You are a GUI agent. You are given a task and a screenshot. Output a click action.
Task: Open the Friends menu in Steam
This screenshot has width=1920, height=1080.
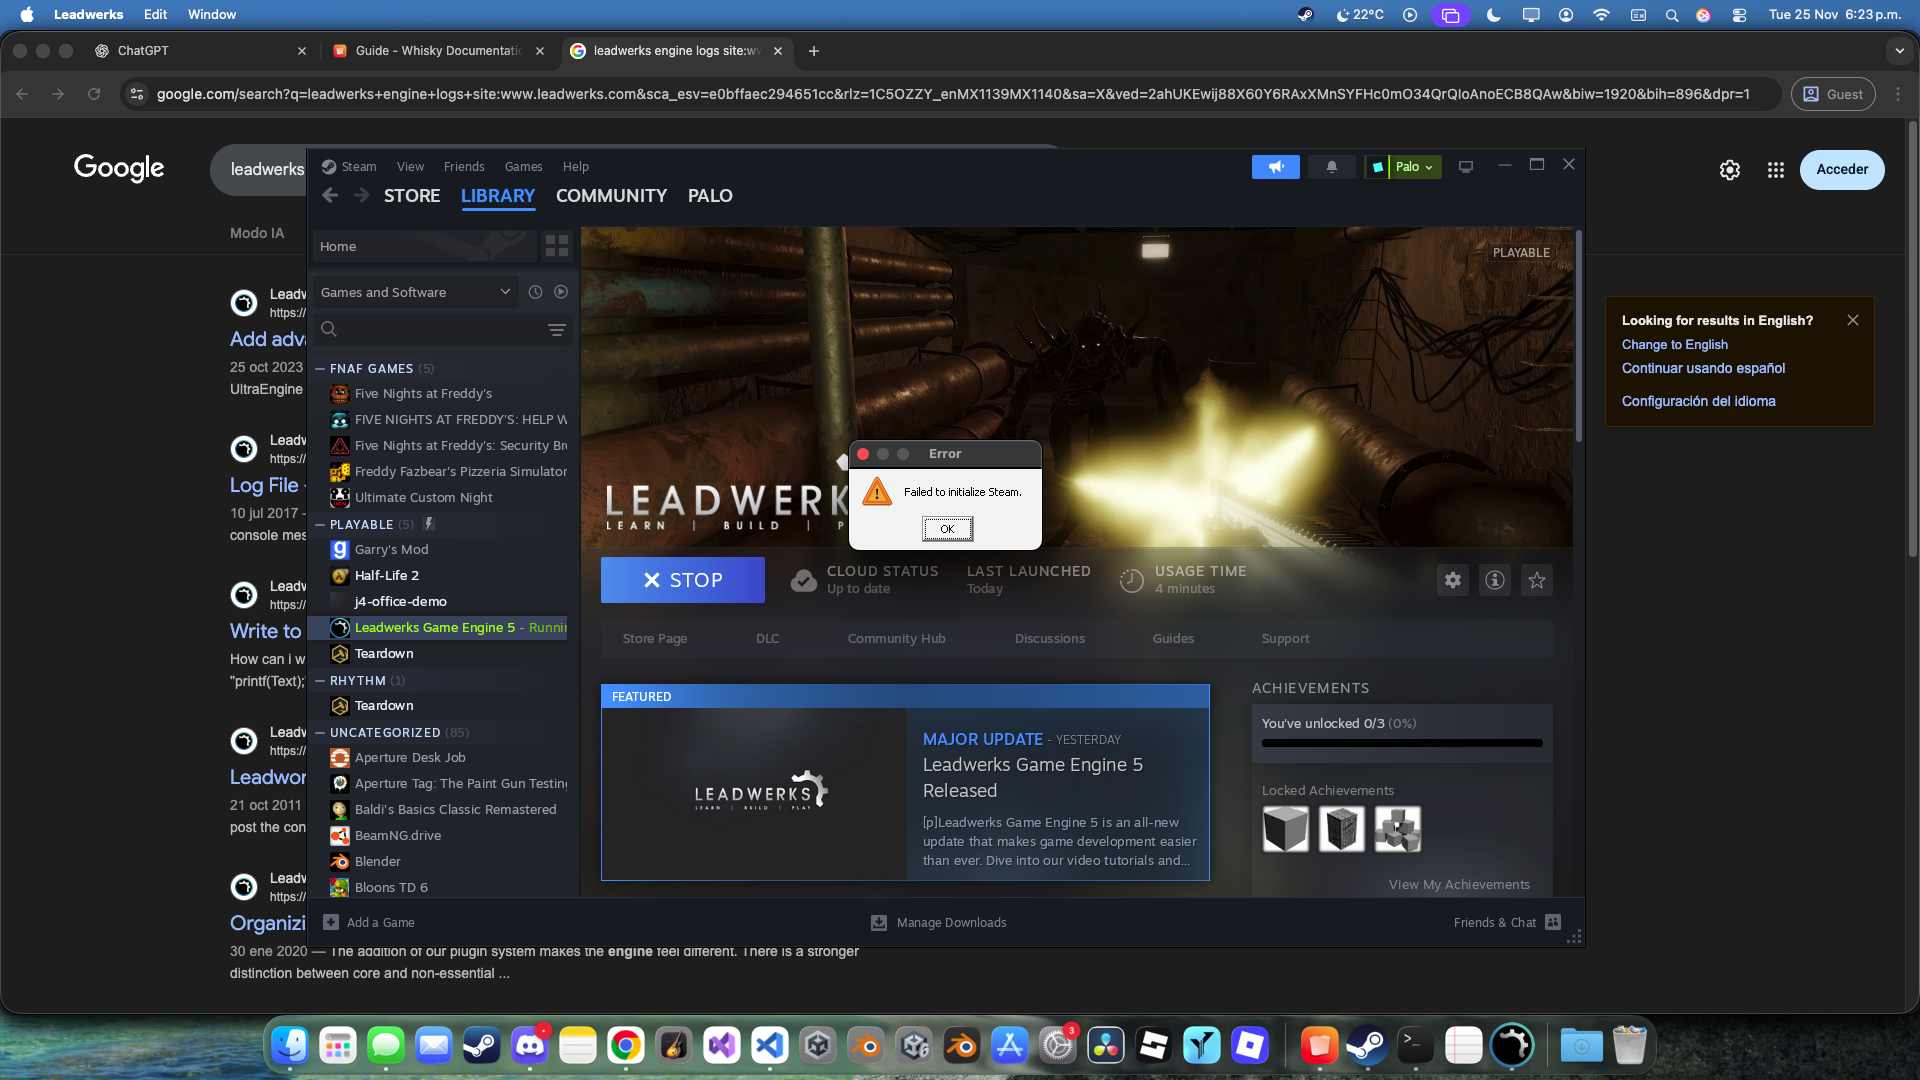(x=463, y=167)
